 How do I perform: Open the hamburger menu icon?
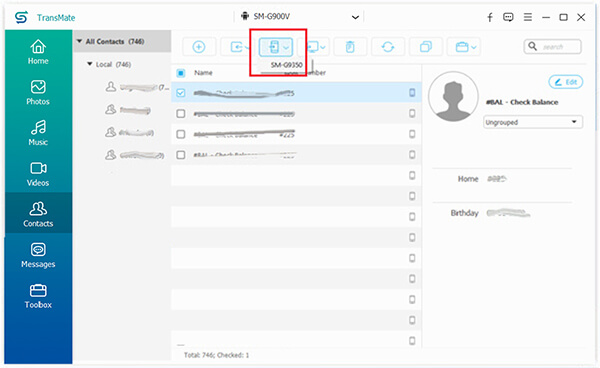pyautogui.click(x=528, y=17)
